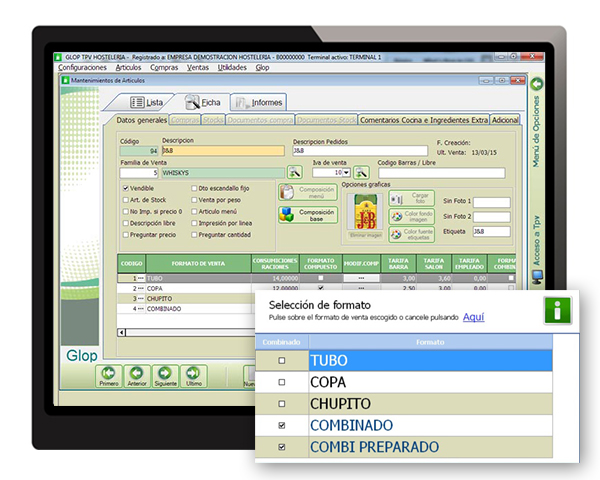The image size is (600, 480).
Task: Select COMBI PREPARADO format
Action: point(430,447)
